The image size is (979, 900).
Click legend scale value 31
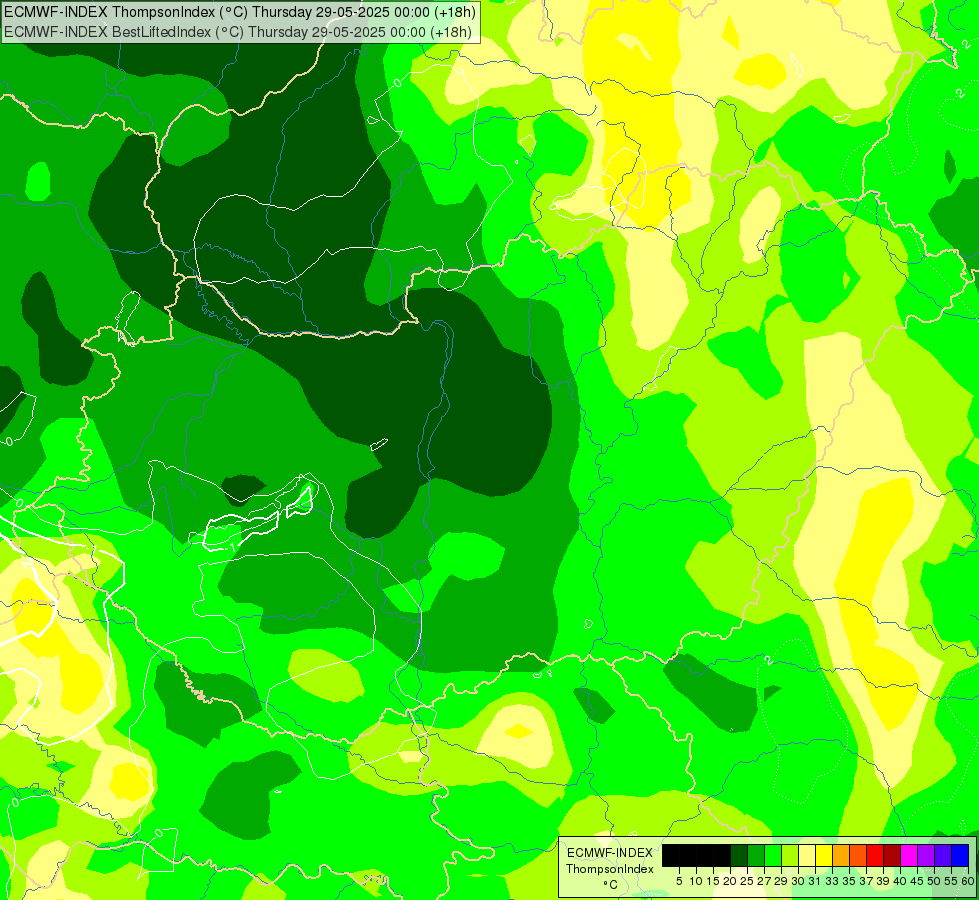pos(815,881)
